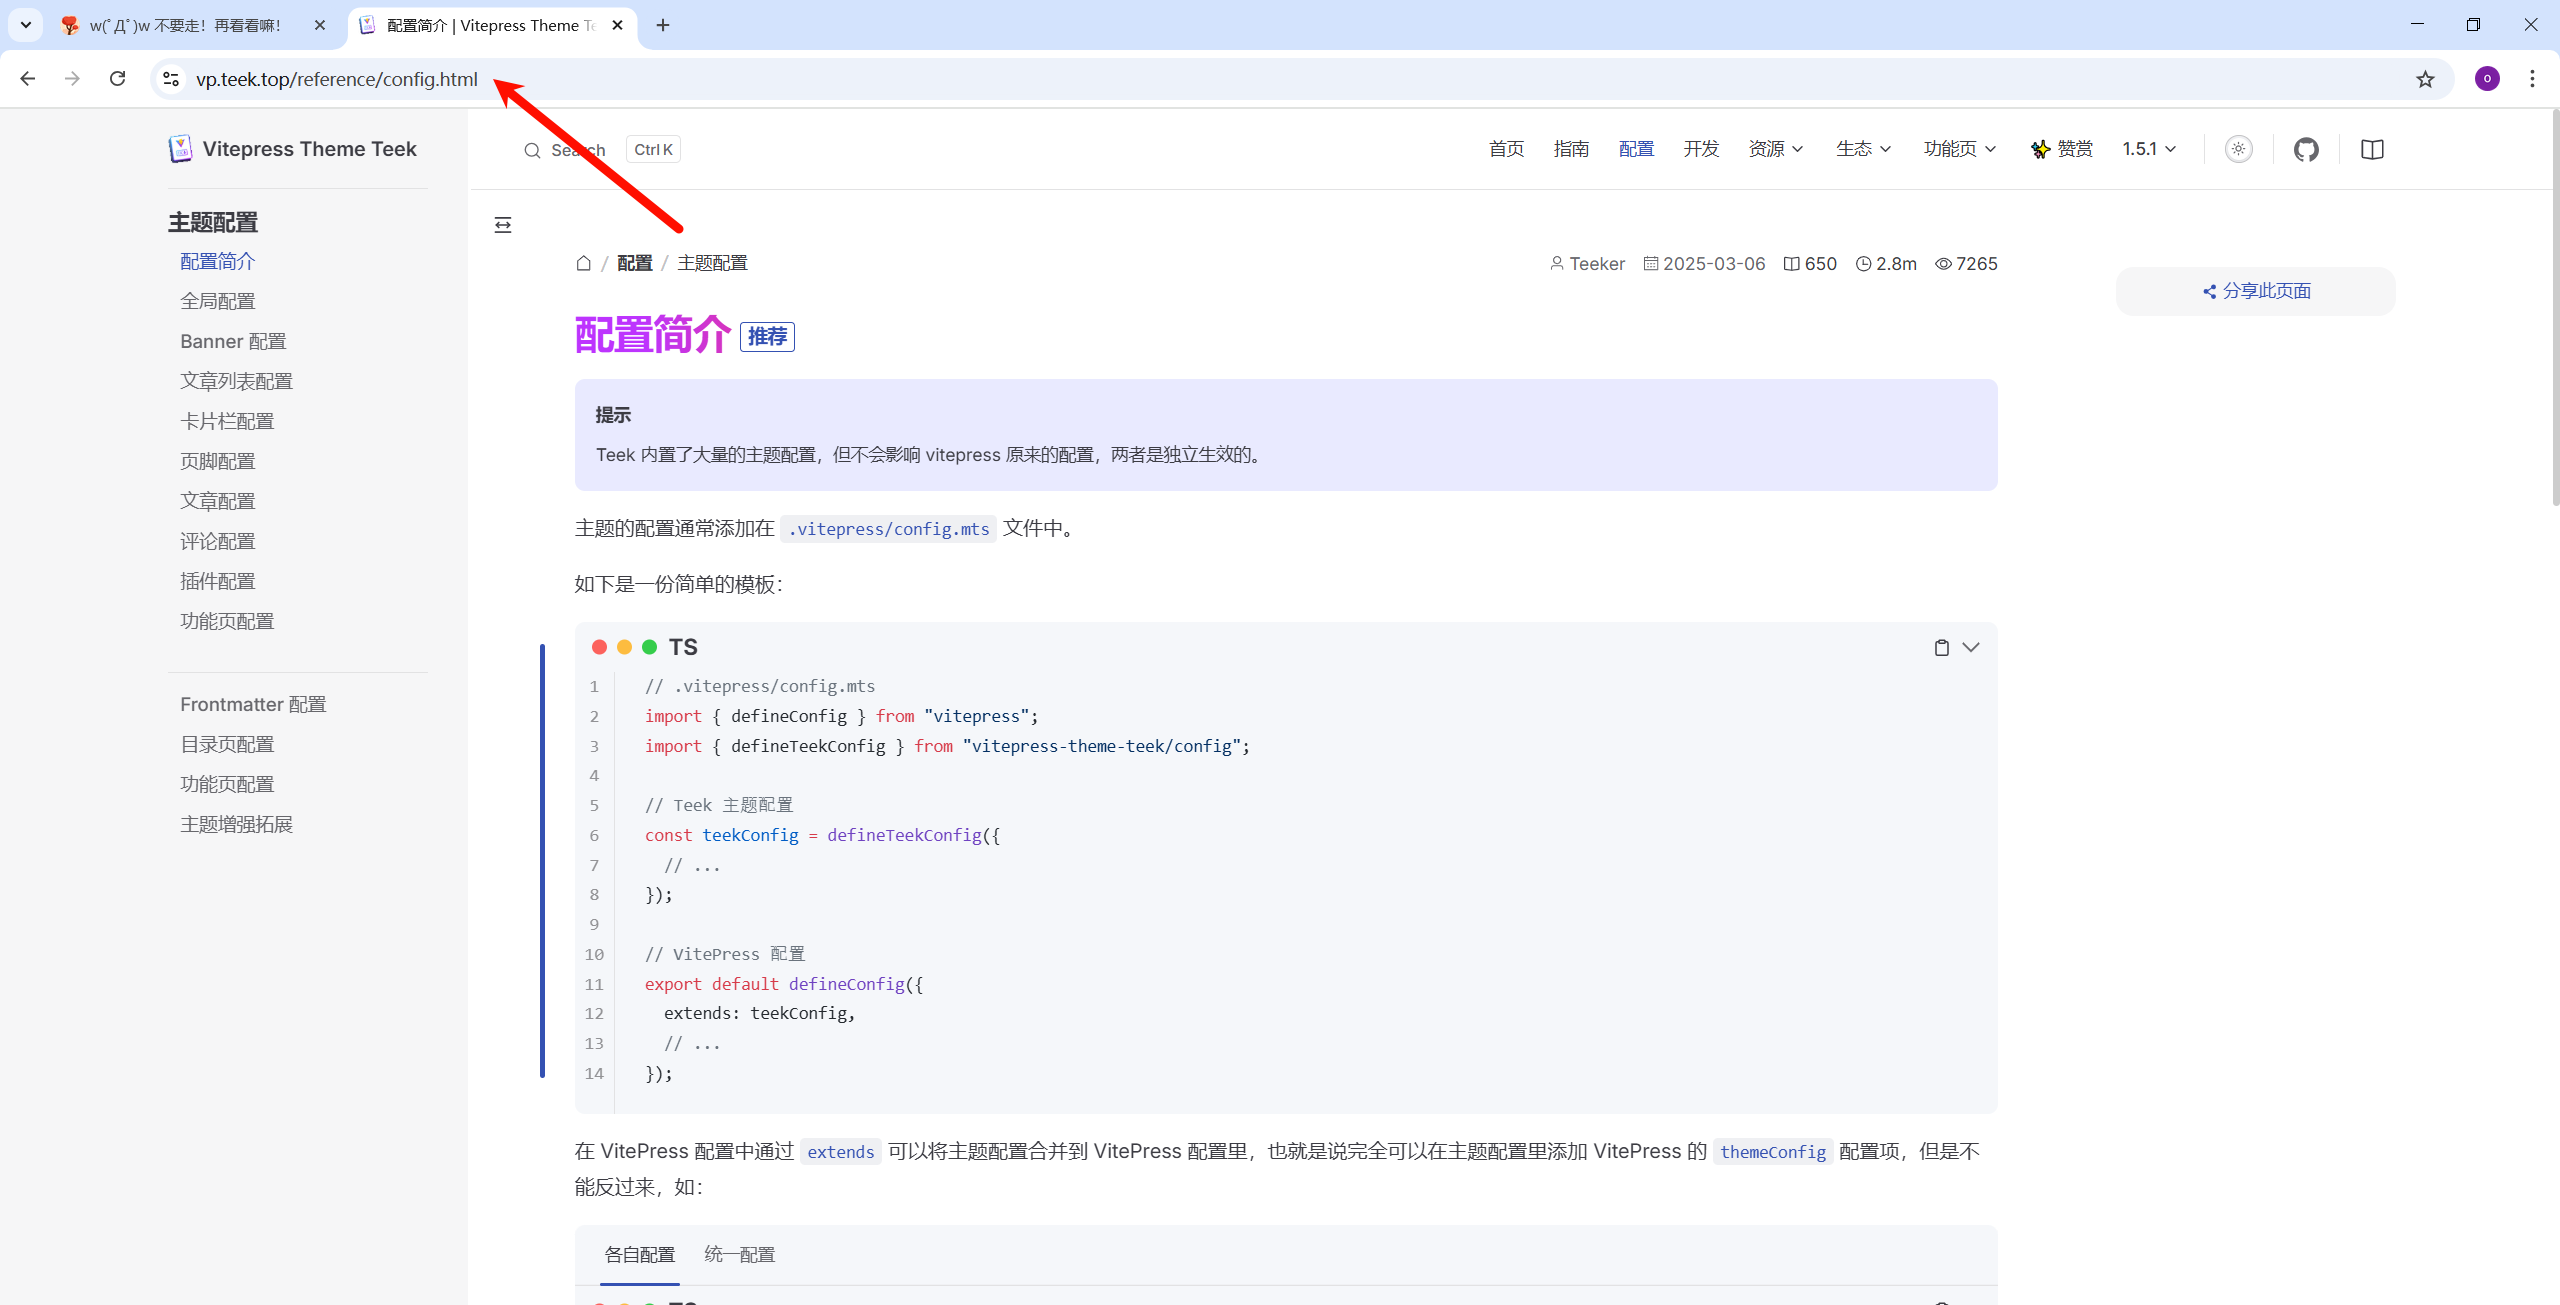Open the 1.5.1 version dropdown
This screenshot has width=2560, height=1305.
(2149, 150)
